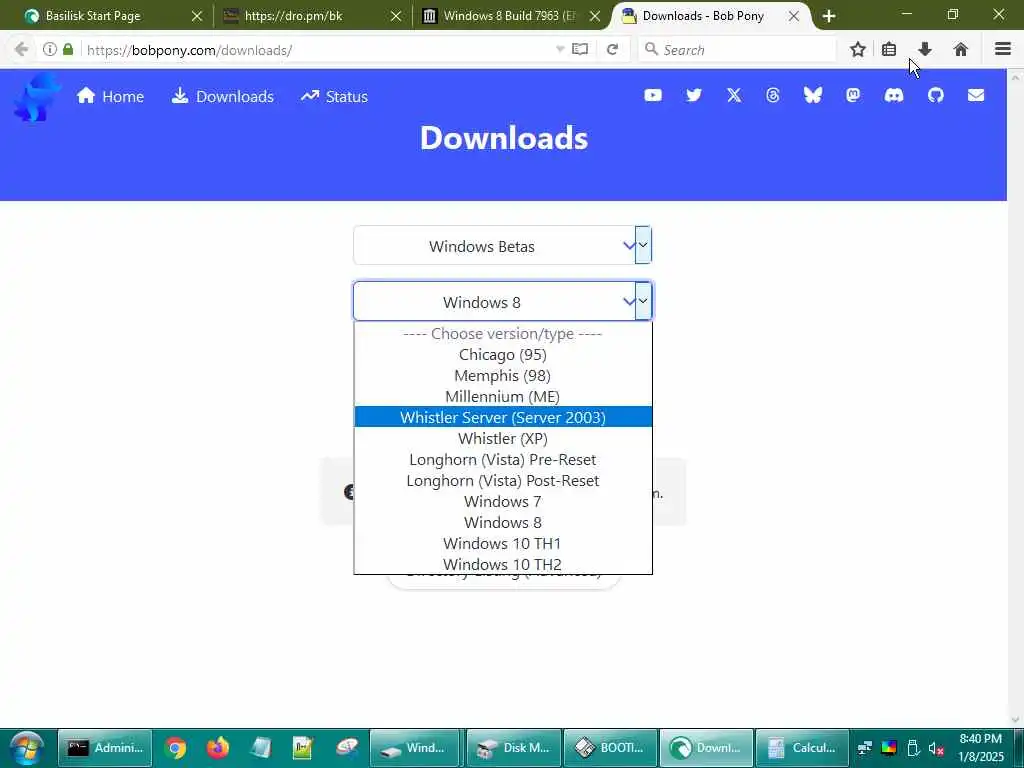This screenshot has height=768, width=1024.
Task: Select Chicago (95) from the list
Action: tap(503, 355)
